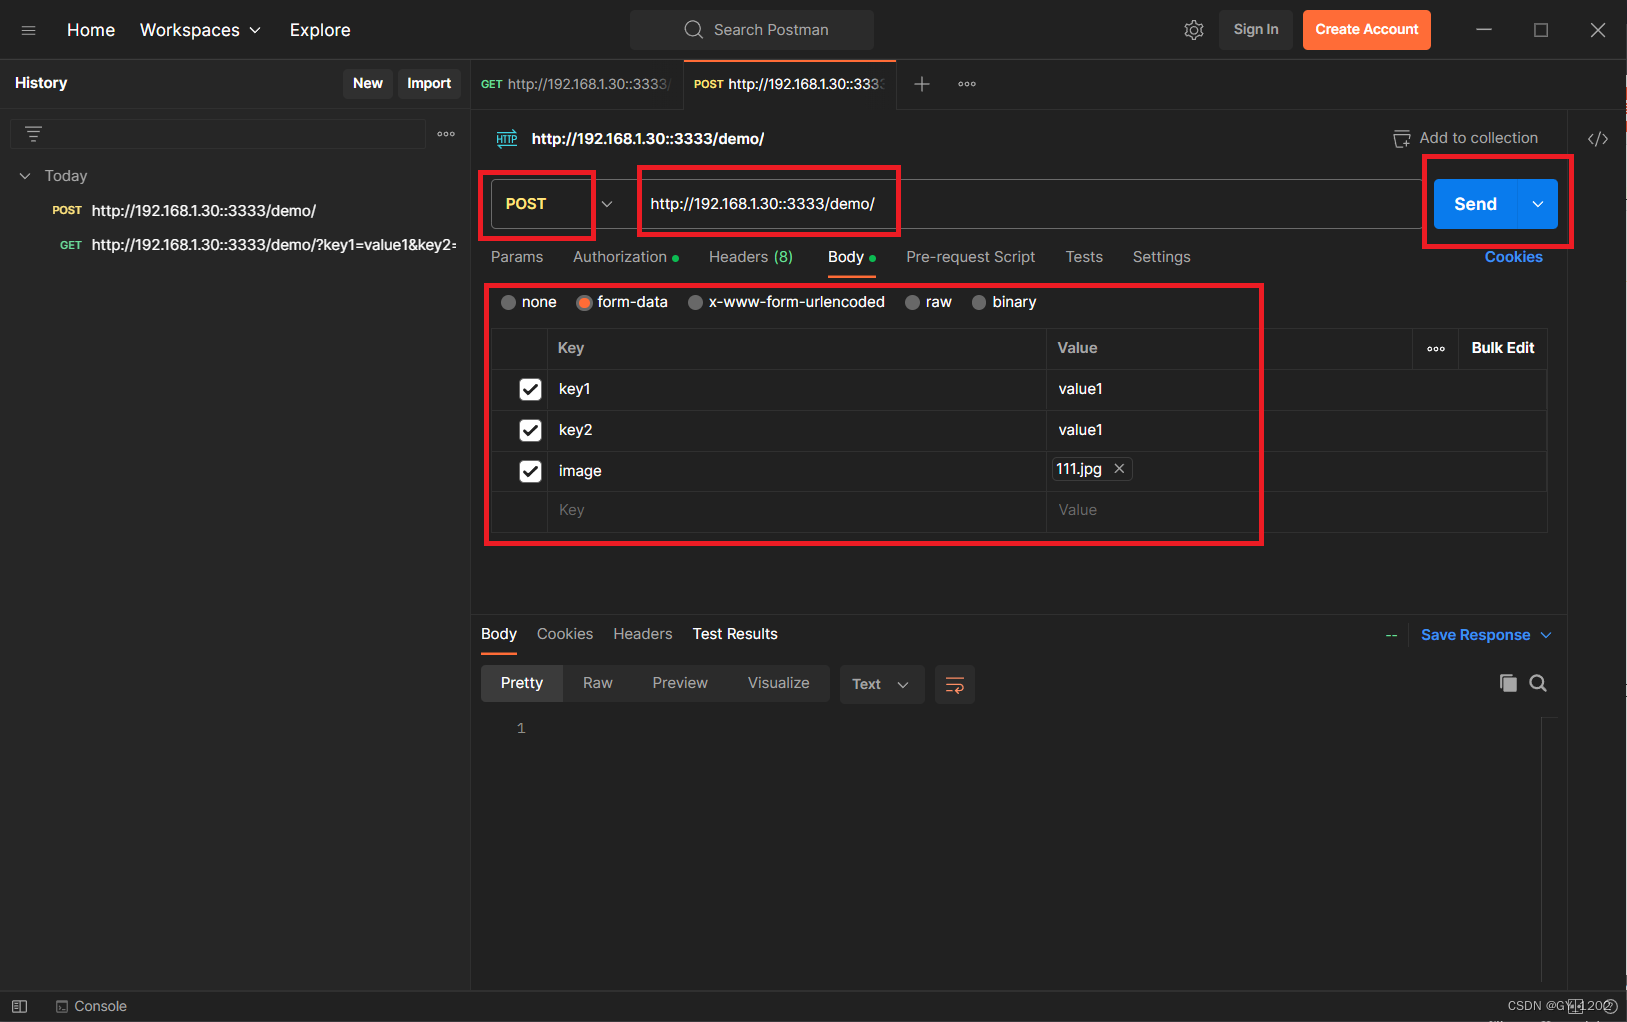Open the form-data table options dots

click(1436, 349)
